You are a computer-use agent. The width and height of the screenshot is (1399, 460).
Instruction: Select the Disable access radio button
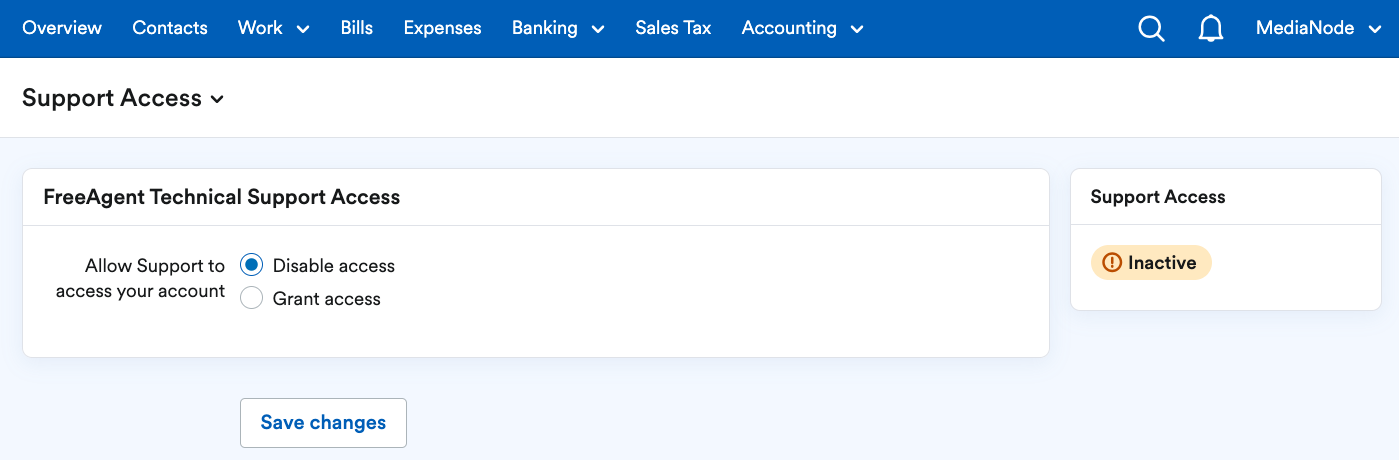(252, 265)
